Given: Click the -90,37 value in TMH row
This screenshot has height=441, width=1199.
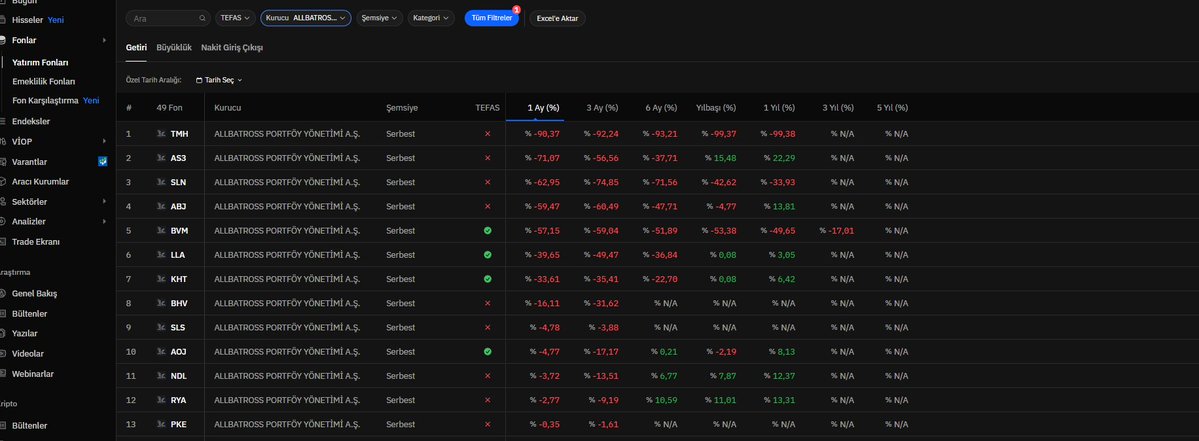Looking at the screenshot, I should tap(547, 134).
